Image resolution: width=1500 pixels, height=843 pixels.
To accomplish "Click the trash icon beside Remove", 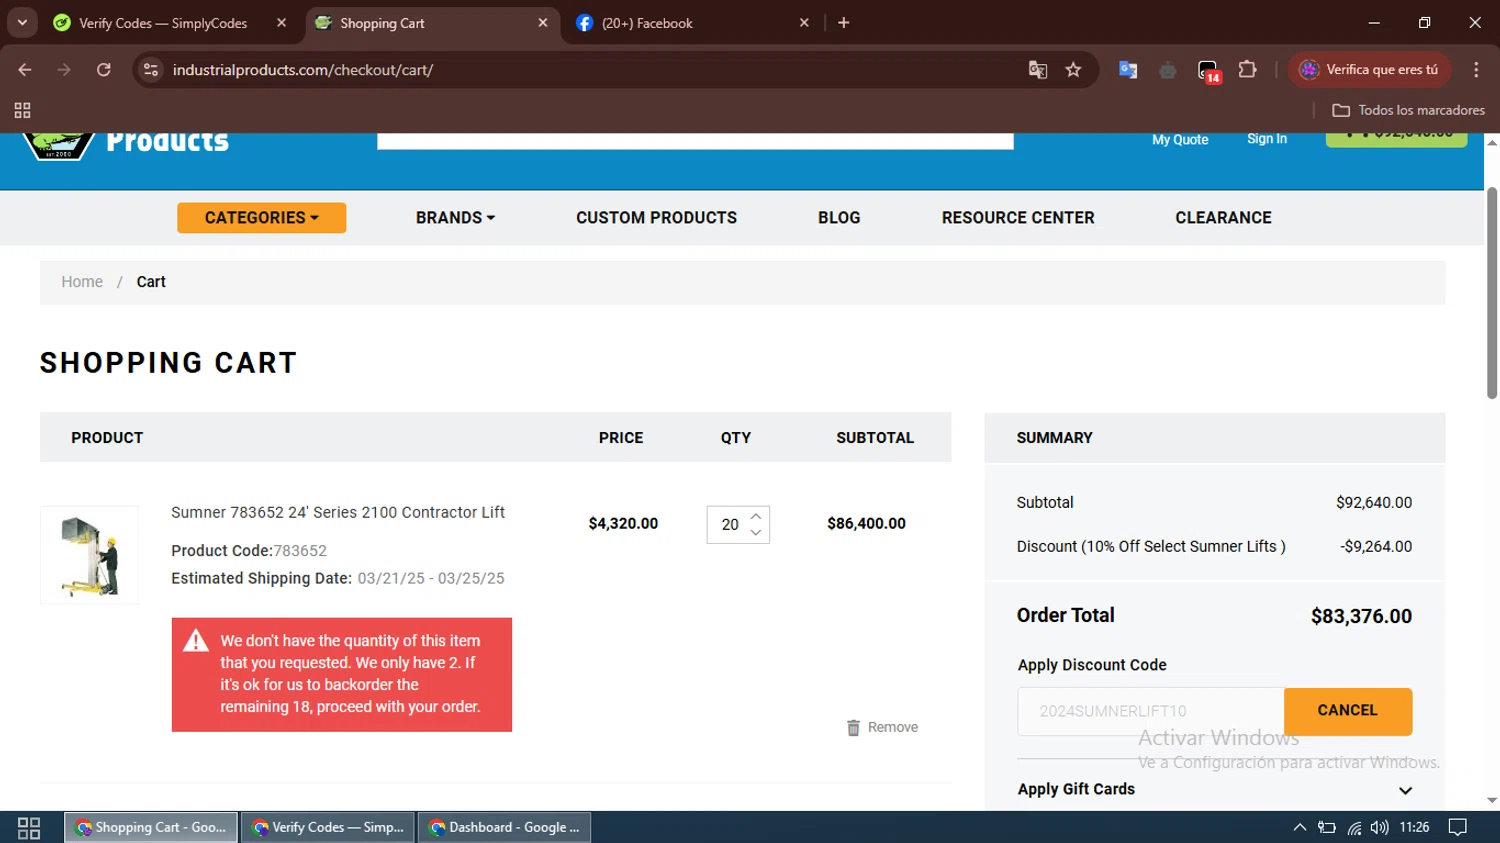I will coord(853,728).
